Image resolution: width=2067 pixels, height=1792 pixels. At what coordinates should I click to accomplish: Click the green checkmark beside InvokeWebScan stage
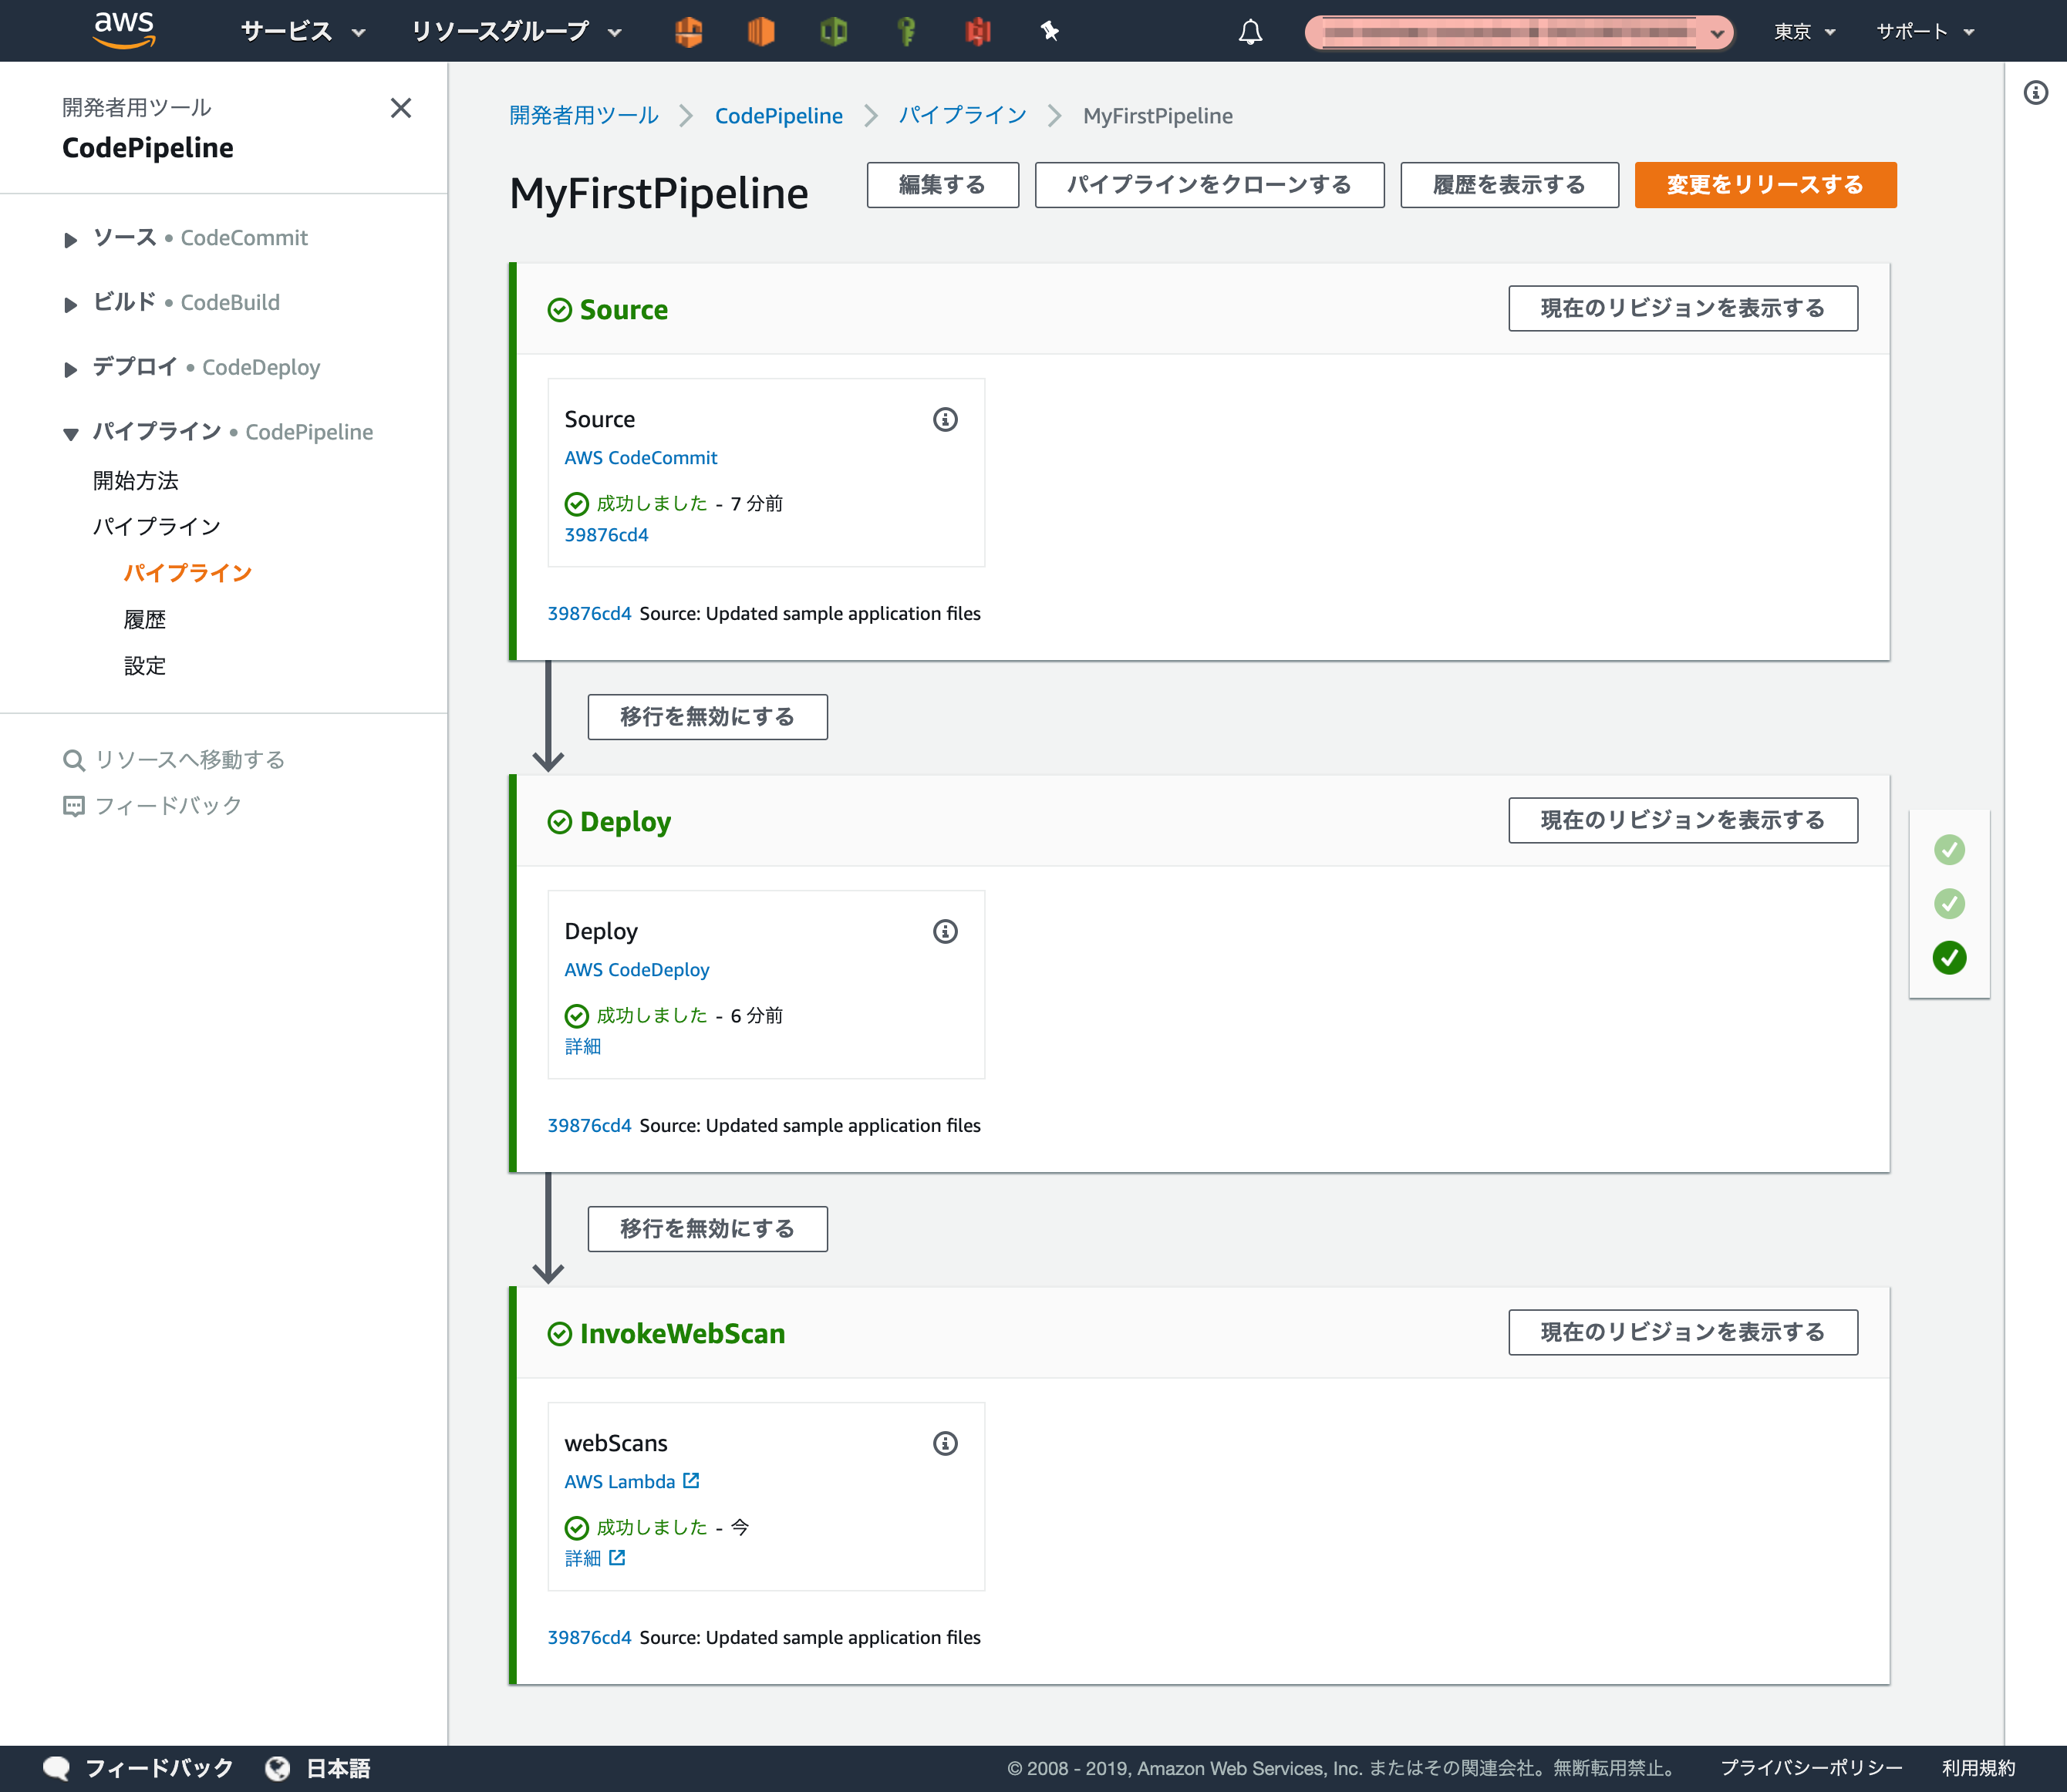(x=561, y=1334)
